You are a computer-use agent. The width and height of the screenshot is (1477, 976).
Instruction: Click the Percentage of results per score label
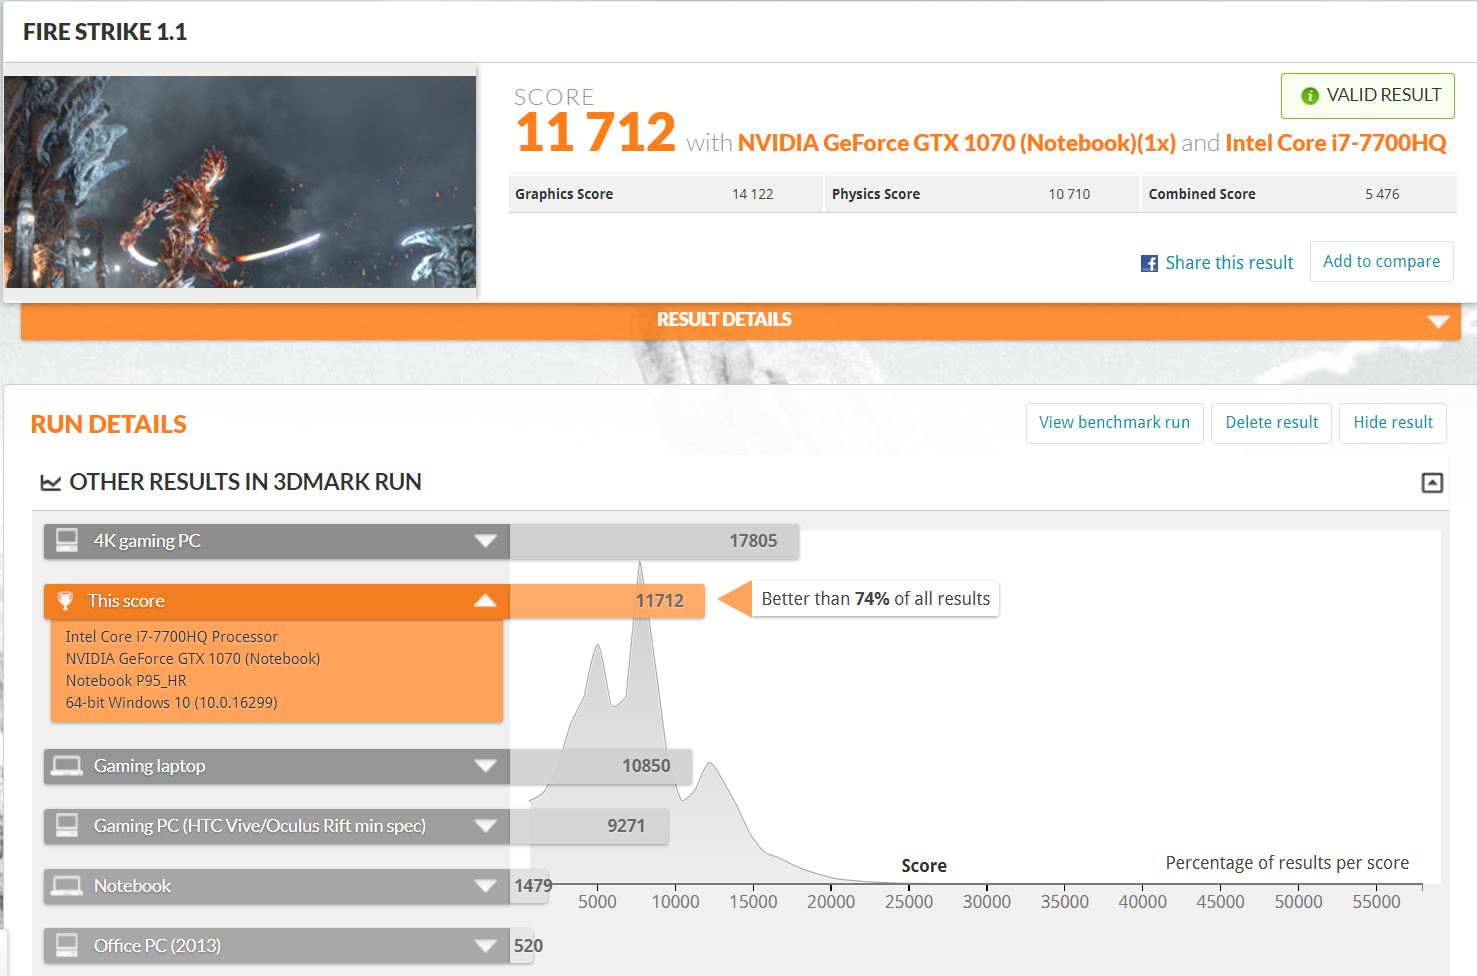(x=1287, y=863)
